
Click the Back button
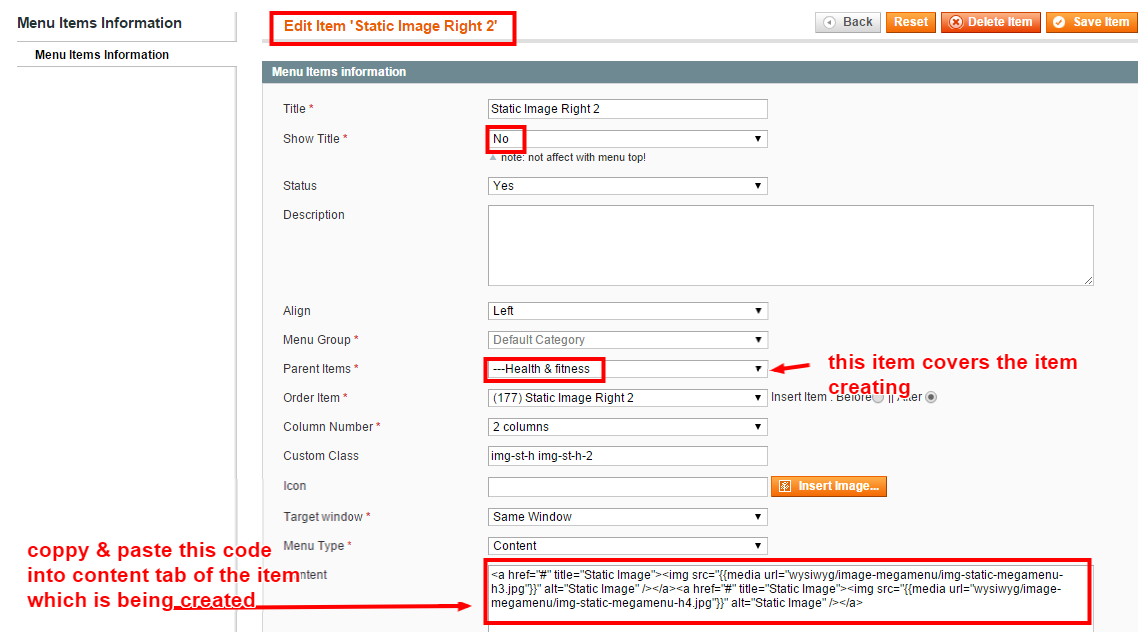click(848, 22)
